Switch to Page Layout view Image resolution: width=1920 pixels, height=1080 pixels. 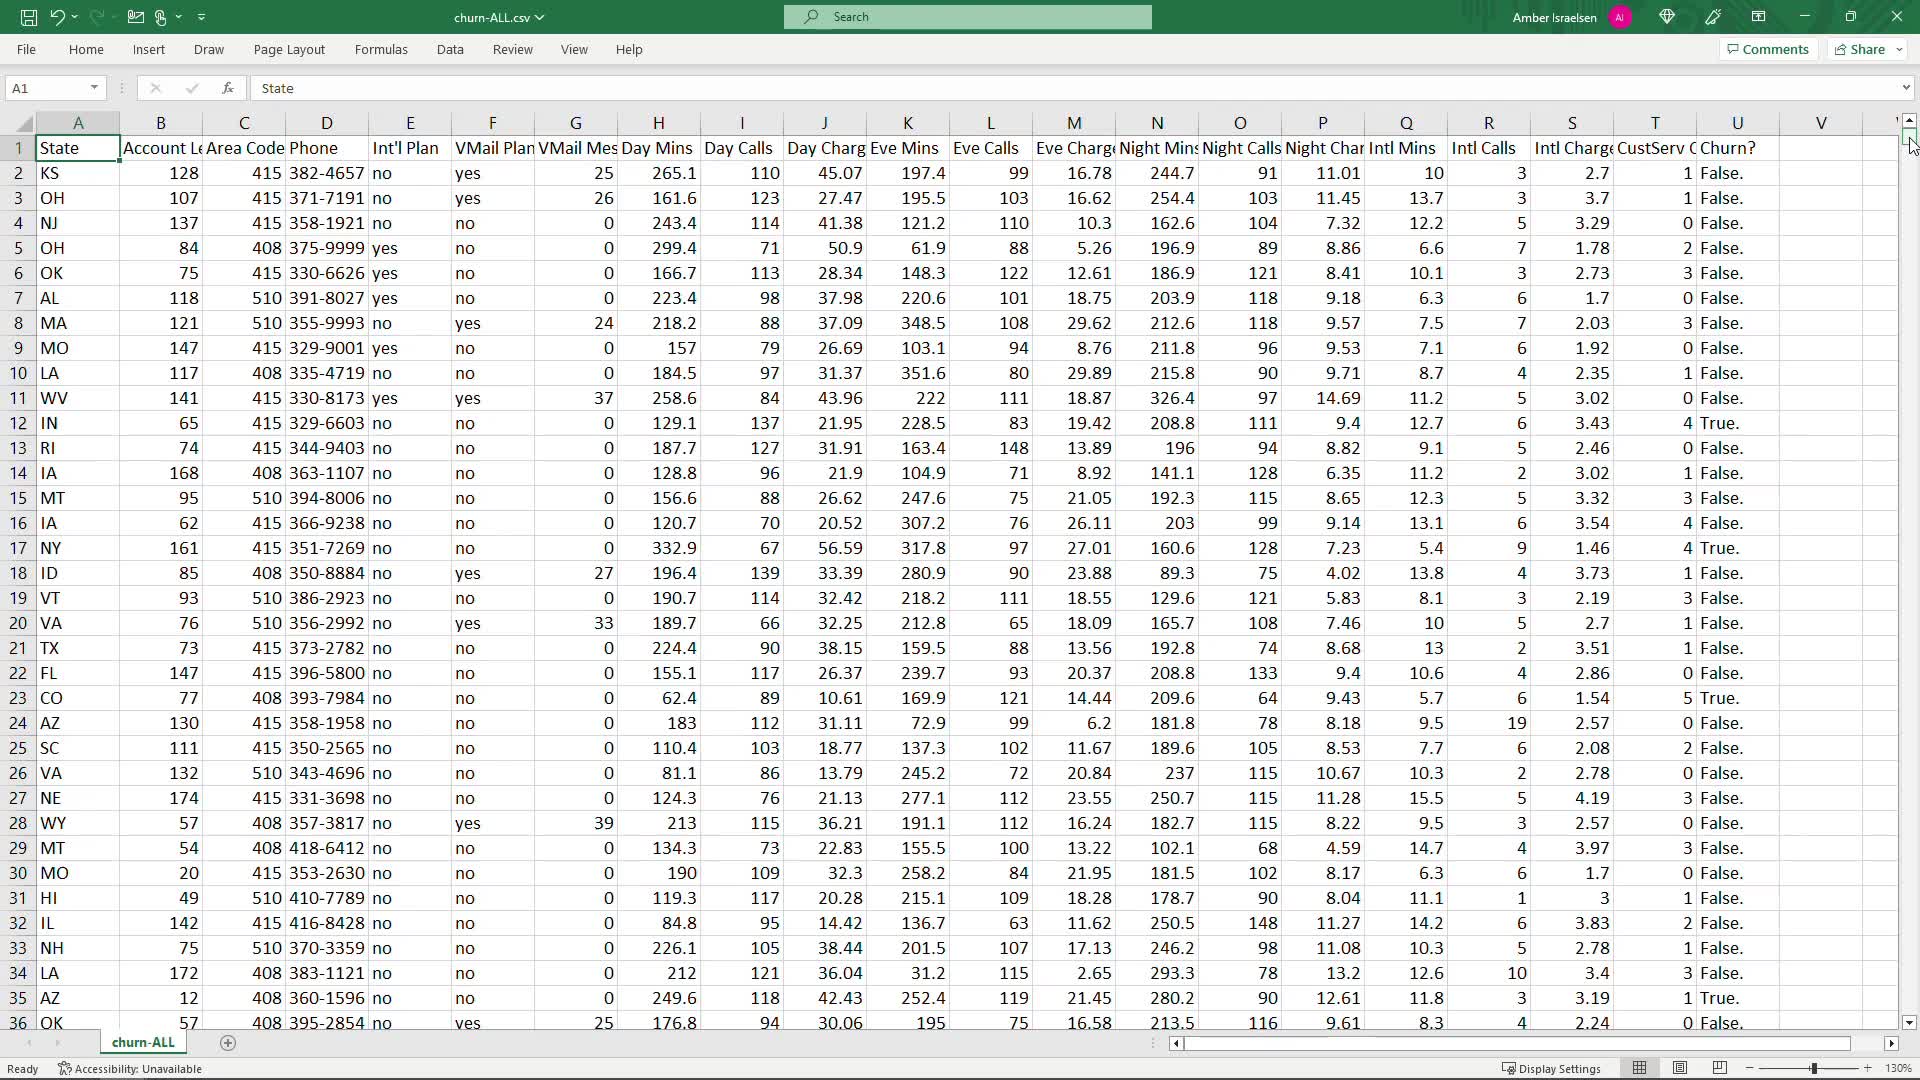coord(1680,1068)
